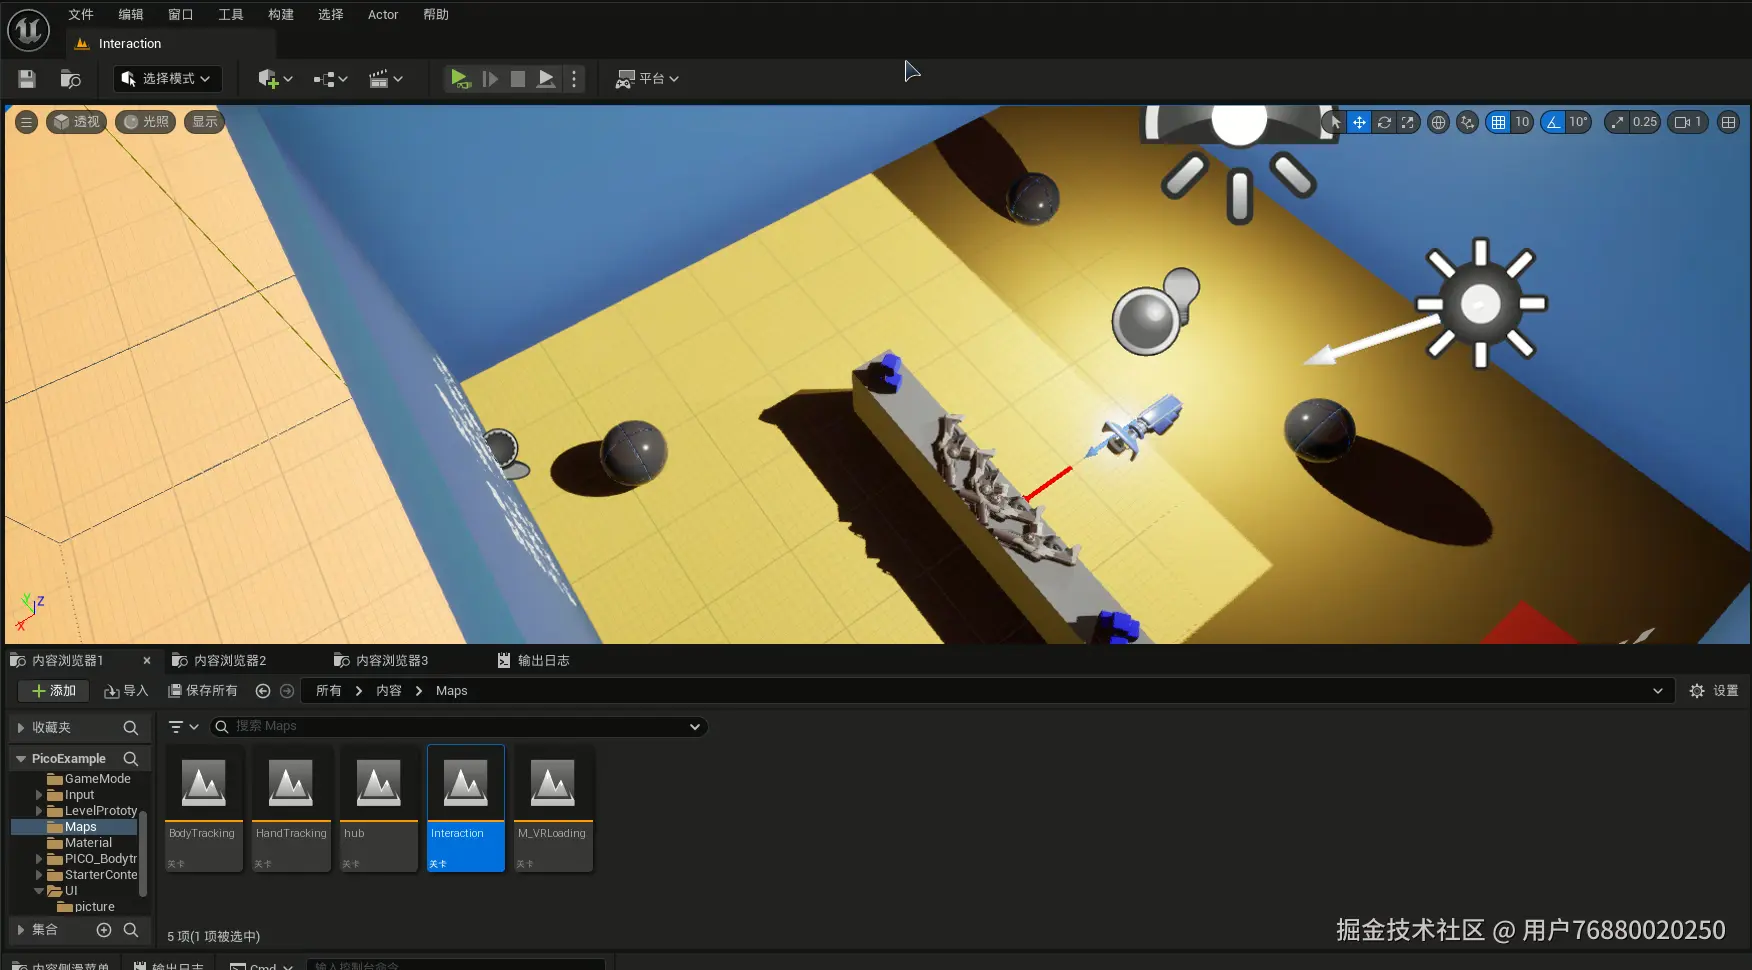Open grid snap size value 10 dropdown
Image resolution: width=1752 pixels, height=970 pixels.
pyautogui.click(x=1522, y=122)
